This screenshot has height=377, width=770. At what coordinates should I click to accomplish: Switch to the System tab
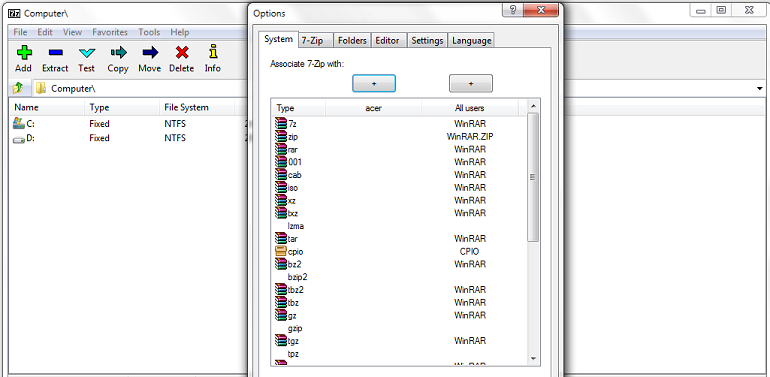[278, 39]
